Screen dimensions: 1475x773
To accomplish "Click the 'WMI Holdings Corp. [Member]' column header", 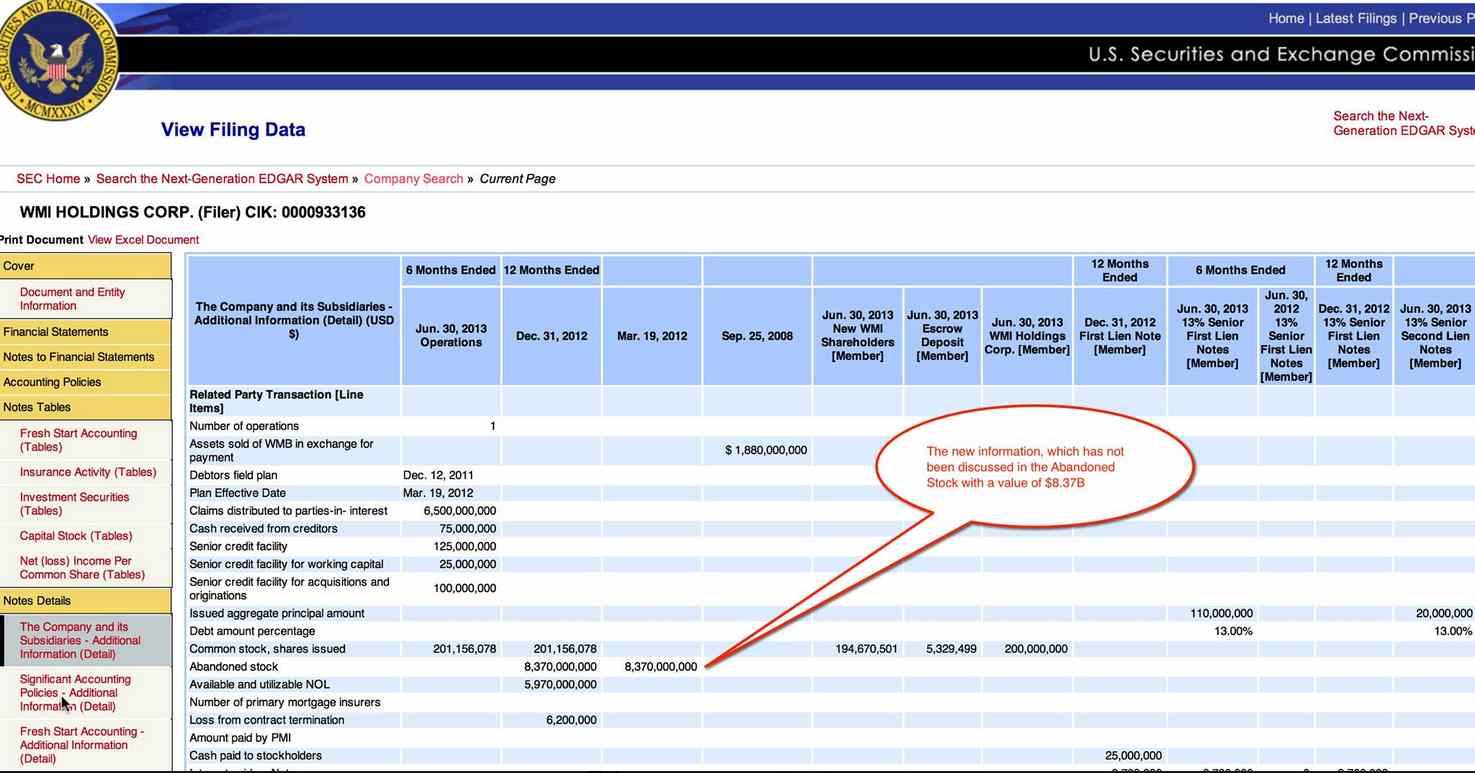I will click(1027, 336).
